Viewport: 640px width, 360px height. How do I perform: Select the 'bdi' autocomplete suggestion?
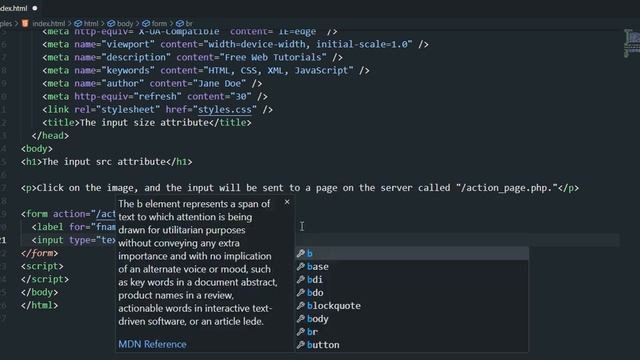coord(412,280)
